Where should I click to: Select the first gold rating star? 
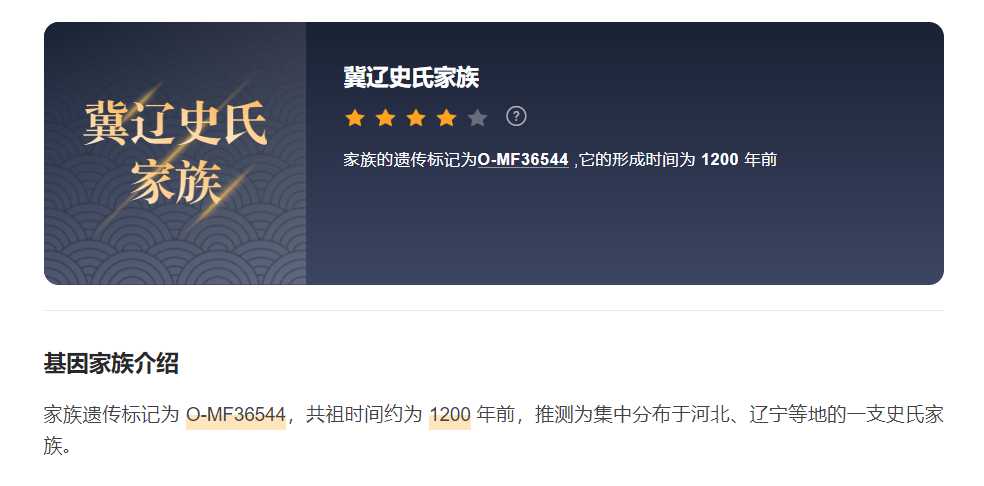tap(355, 117)
